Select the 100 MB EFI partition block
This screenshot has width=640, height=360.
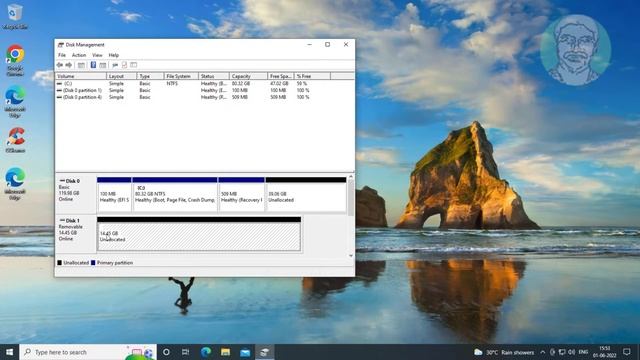pos(114,195)
